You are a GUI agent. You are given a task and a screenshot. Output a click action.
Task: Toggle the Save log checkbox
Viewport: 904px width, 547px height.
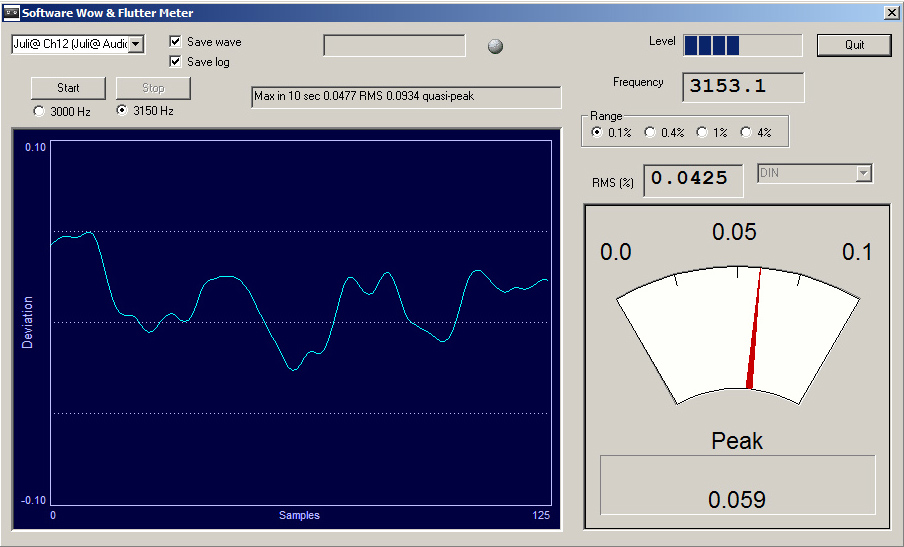click(x=176, y=62)
